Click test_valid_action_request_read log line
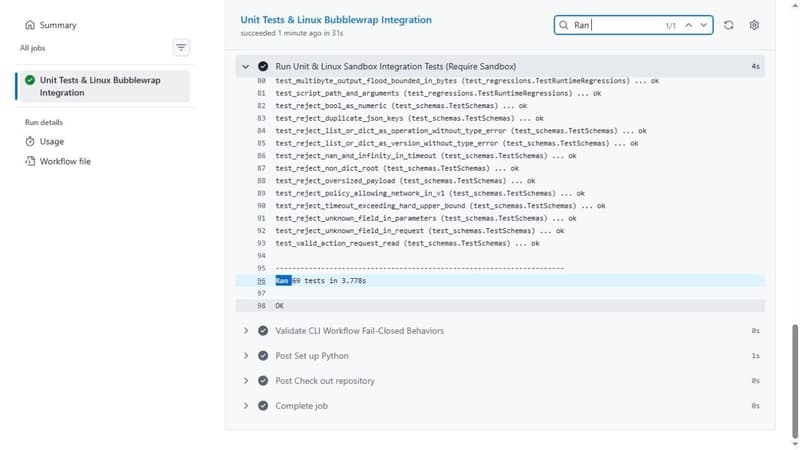The height and width of the screenshot is (450, 800). (407, 243)
